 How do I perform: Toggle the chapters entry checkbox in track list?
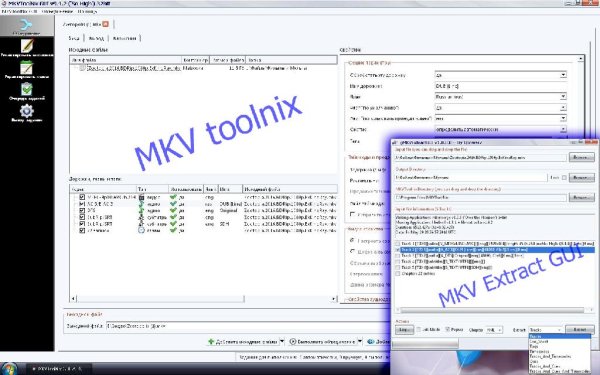coord(82,230)
